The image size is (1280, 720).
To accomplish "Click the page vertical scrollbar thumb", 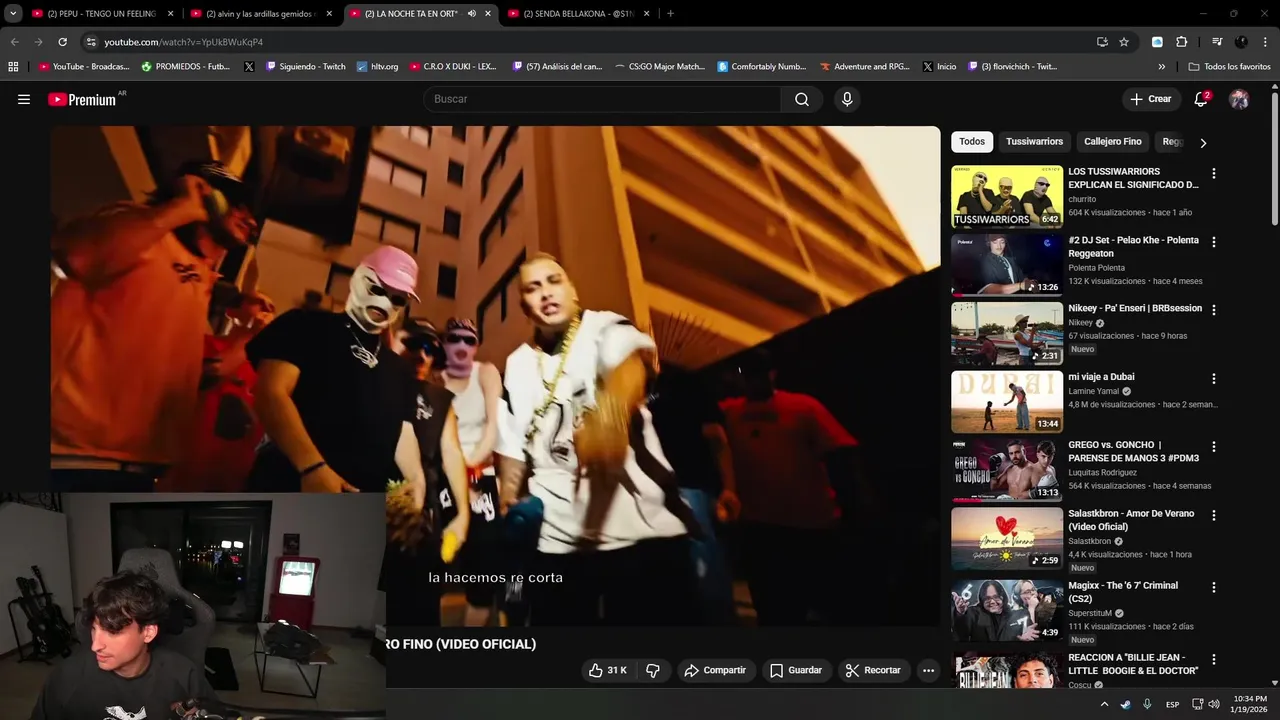I will click(x=1275, y=160).
